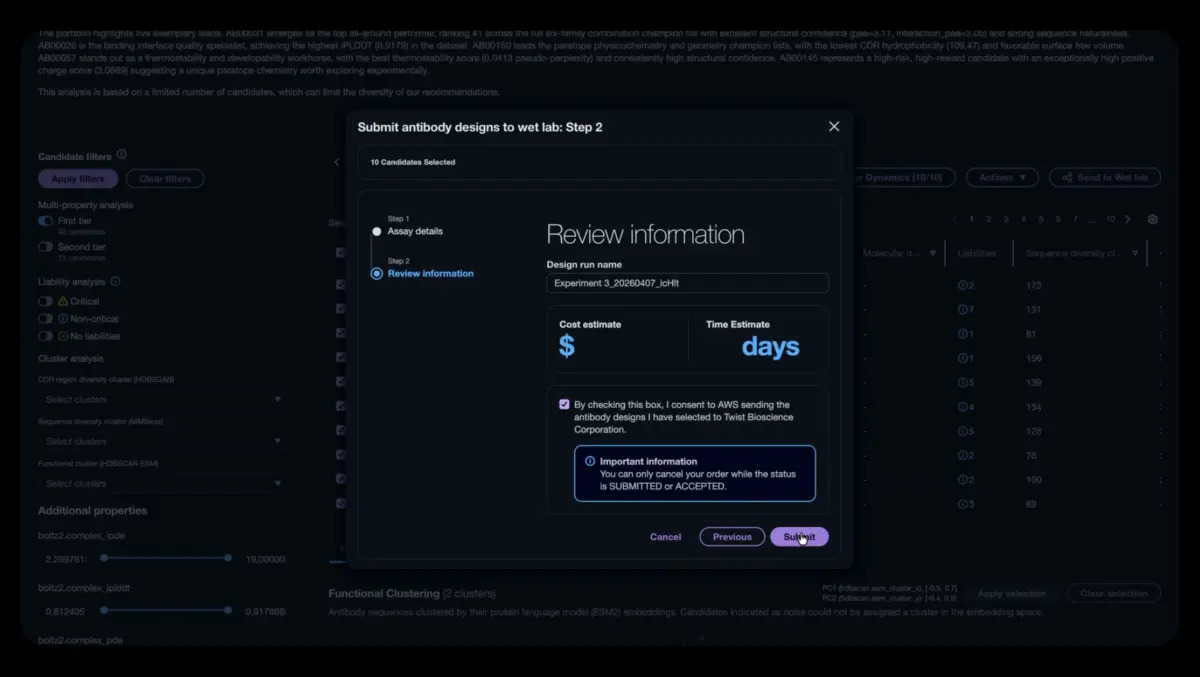Screen dimensions: 1200x677
Task: Open page 10 of the table
Action: coord(1110,219)
